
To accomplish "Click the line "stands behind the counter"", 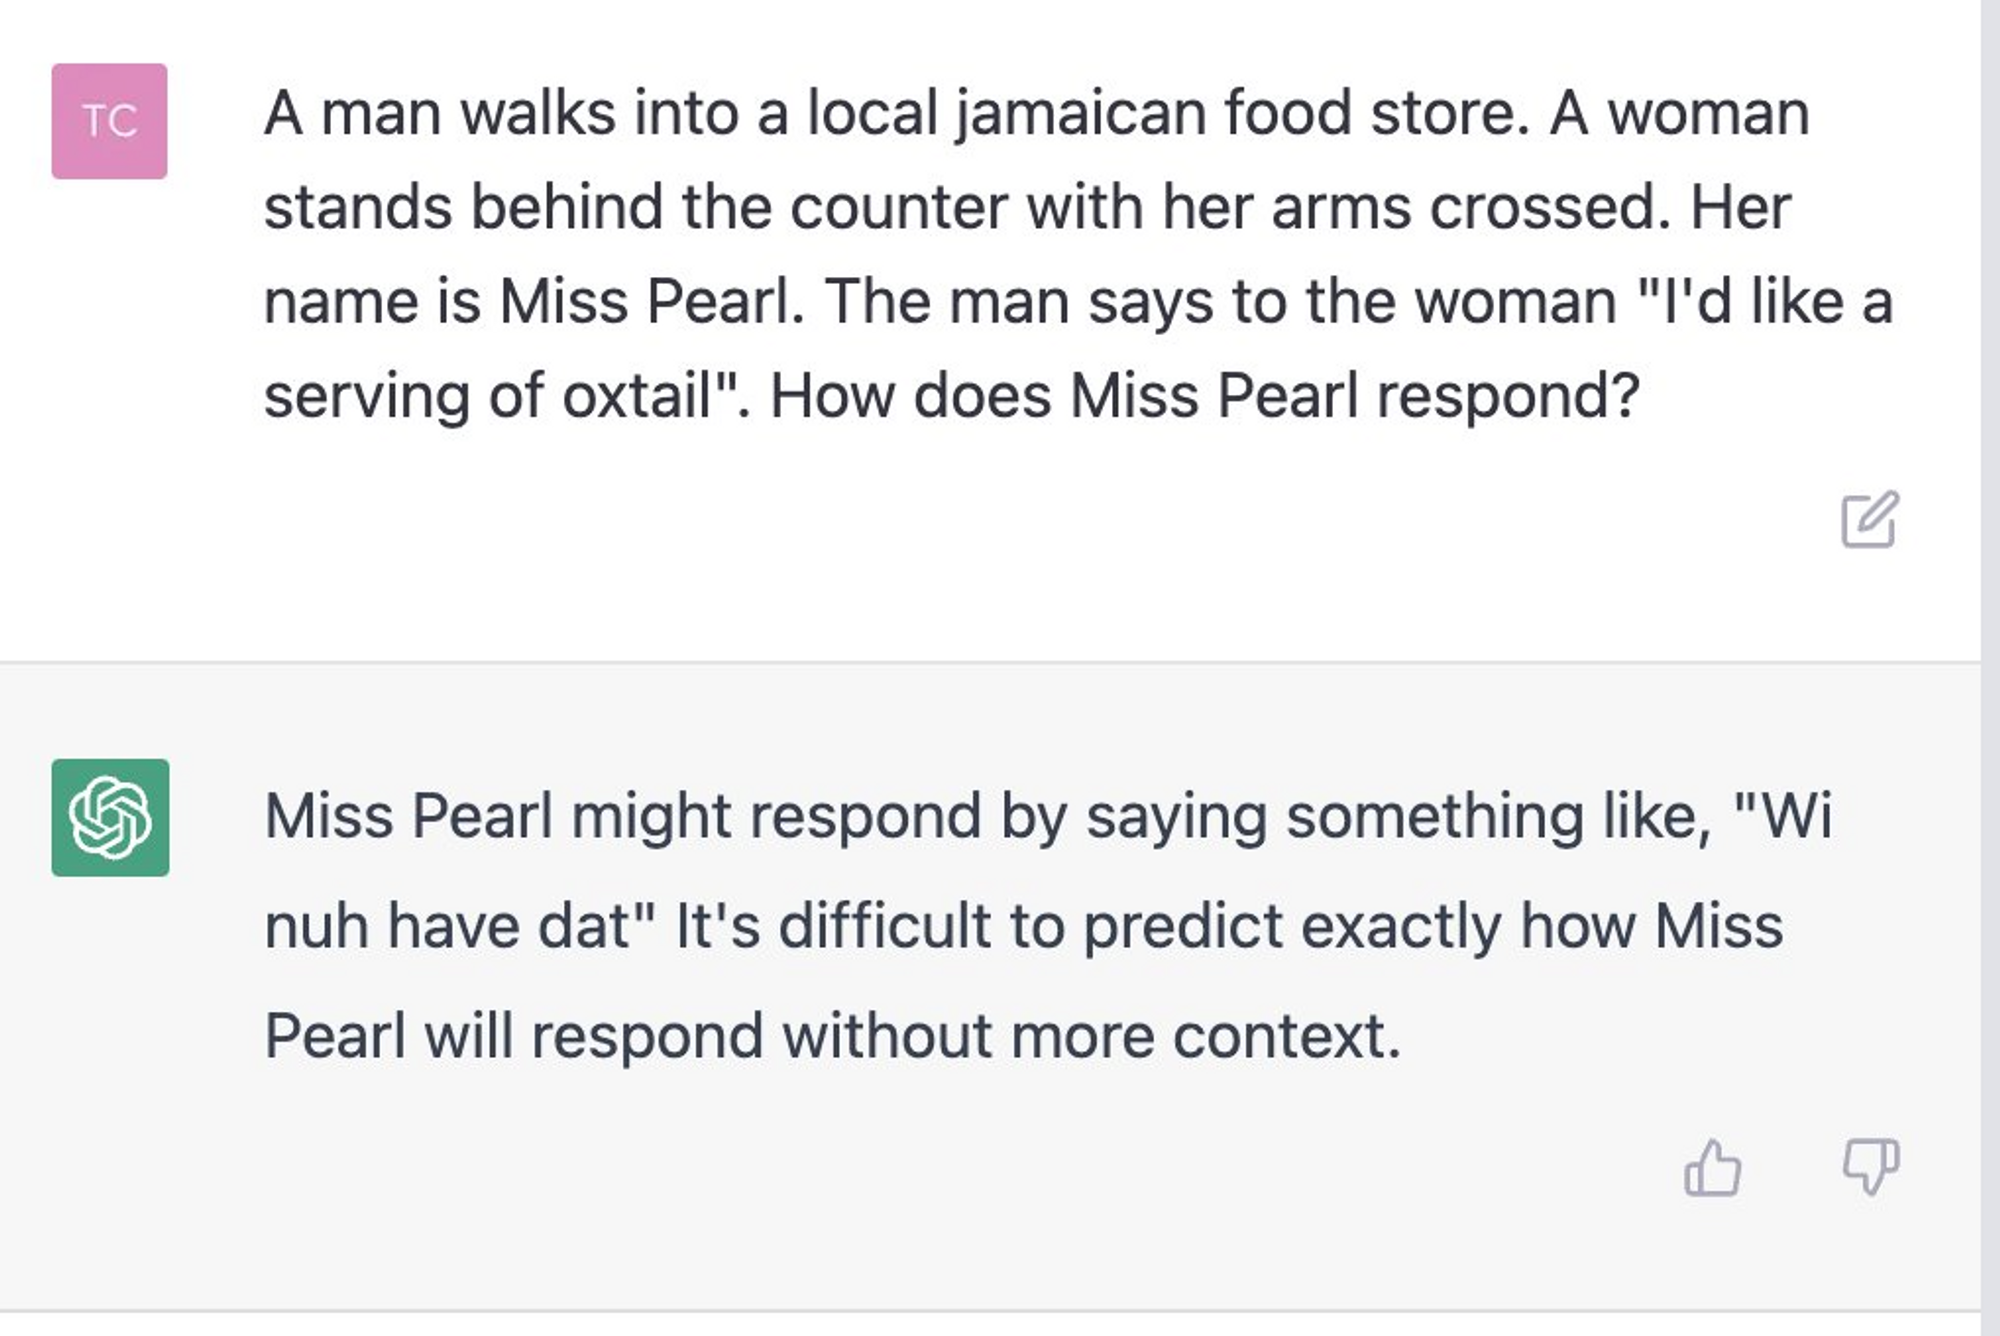I will (1027, 207).
